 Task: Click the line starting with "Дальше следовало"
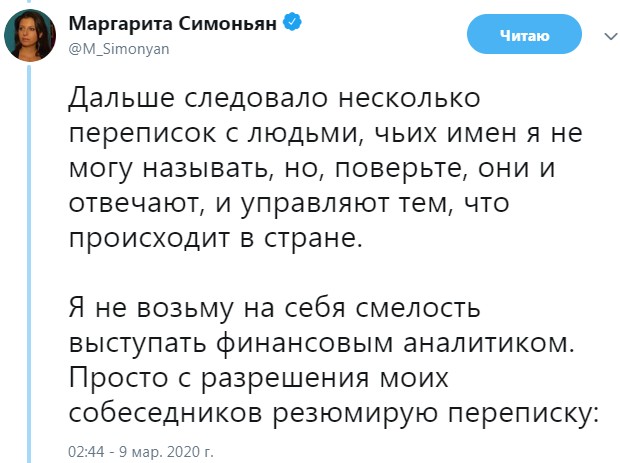pos(276,98)
